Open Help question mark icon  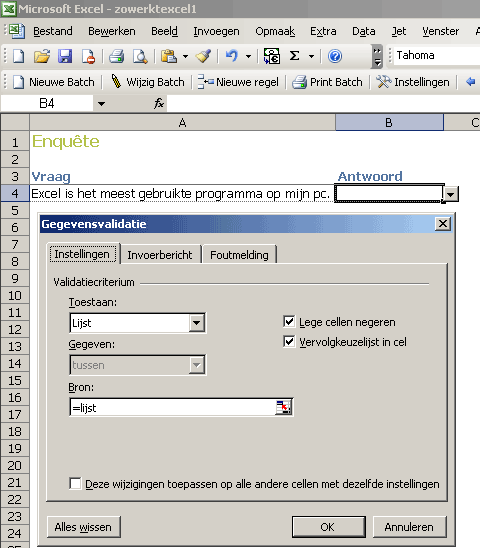click(335, 56)
